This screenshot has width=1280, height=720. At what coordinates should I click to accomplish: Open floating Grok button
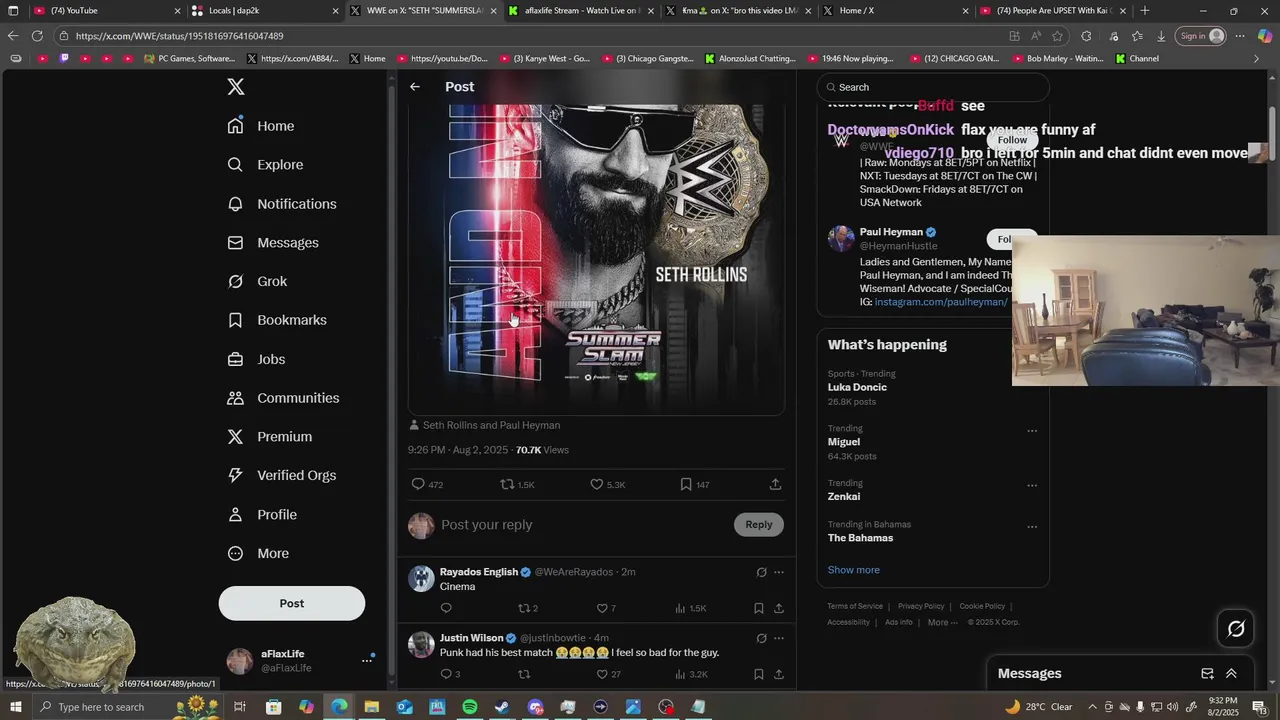click(1236, 629)
